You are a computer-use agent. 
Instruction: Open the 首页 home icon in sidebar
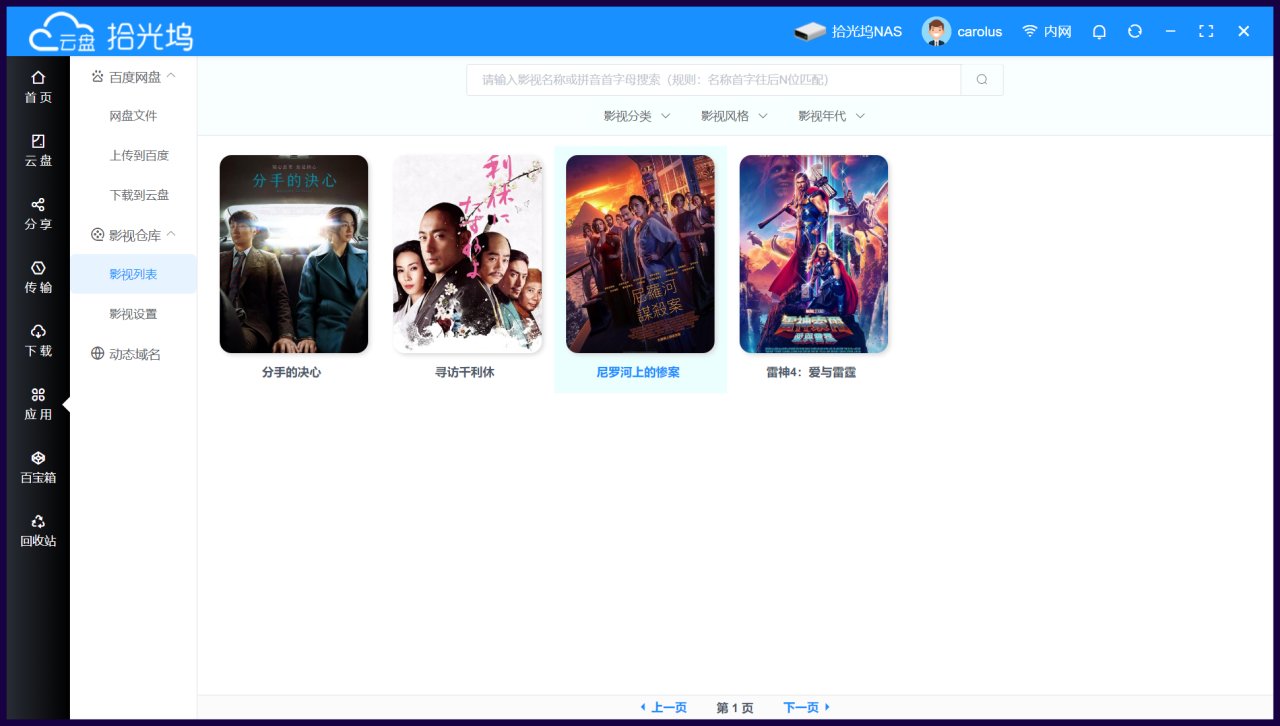pos(38,77)
